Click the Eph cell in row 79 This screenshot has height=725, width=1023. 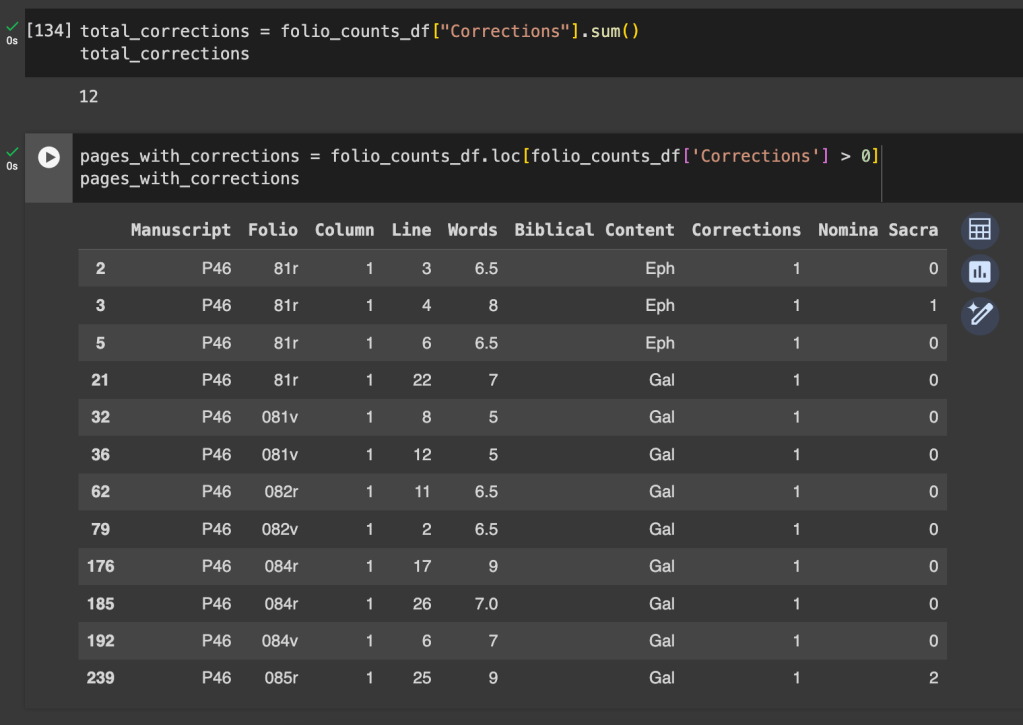pos(660,529)
